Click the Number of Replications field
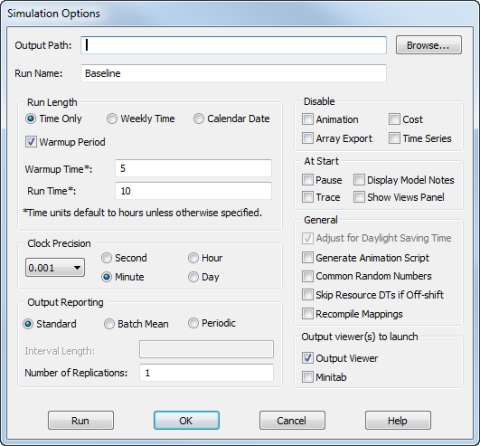The image size is (480, 446). 206,373
